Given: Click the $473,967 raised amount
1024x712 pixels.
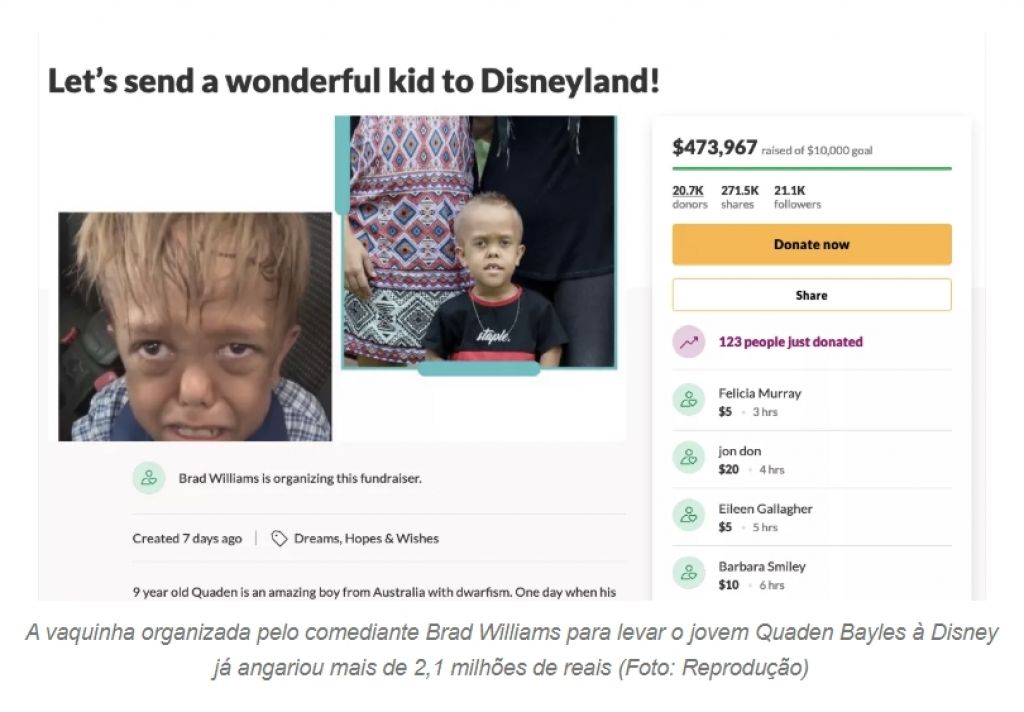Looking at the screenshot, I should [714, 148].
